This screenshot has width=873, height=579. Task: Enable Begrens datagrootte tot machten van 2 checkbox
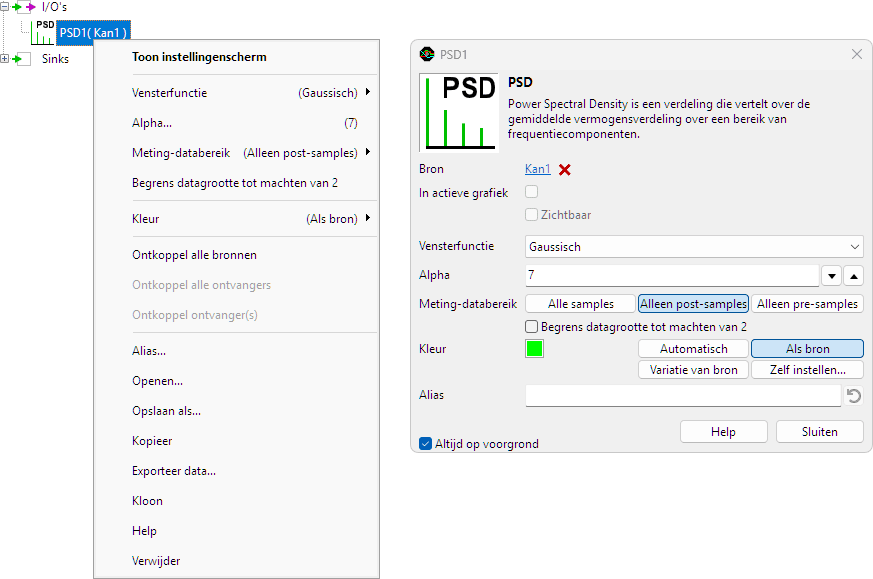click(532, 326)
